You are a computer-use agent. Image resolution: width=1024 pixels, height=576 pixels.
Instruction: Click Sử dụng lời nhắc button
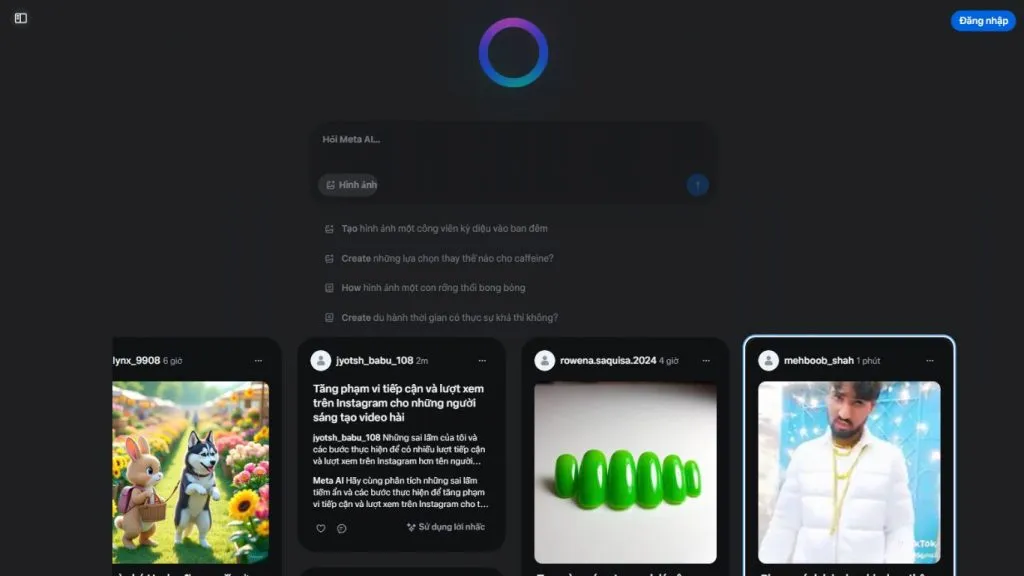pos(446,527)
